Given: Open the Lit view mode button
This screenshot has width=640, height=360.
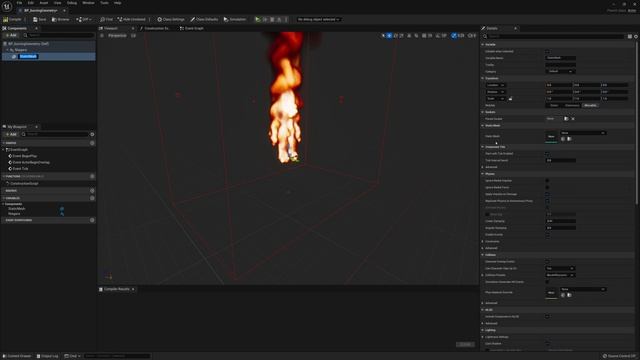Looking at the screenshot, I should (x=133, y=36).
